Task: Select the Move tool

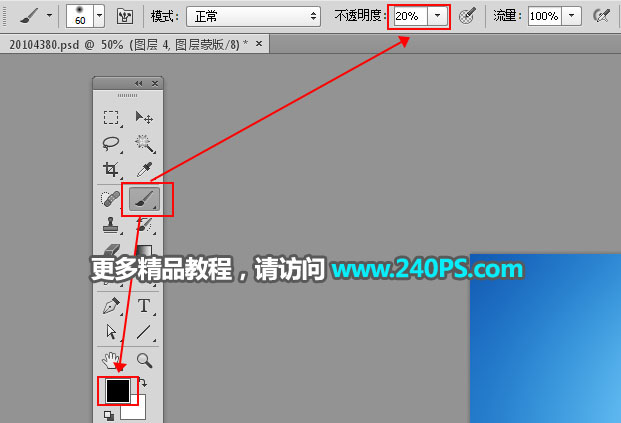Action: point(144,118)
